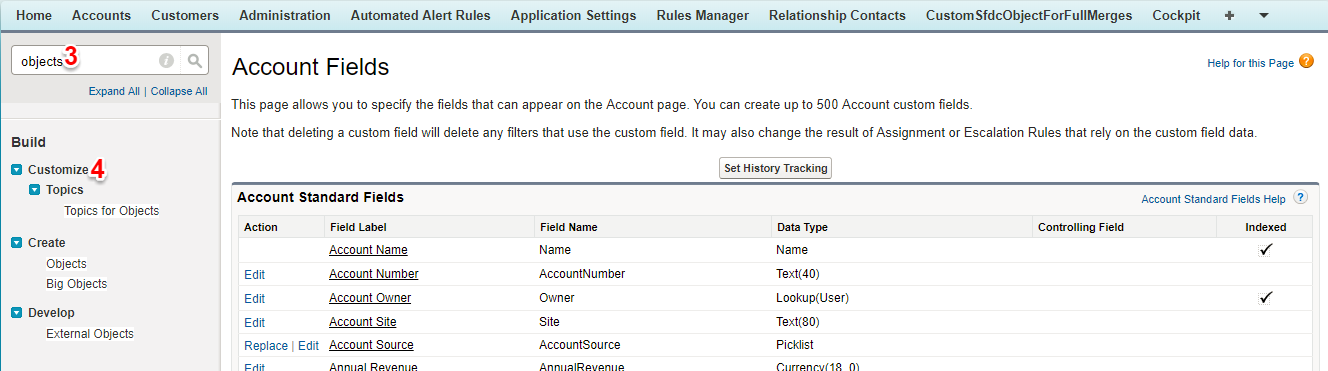1328x371 pixels.
Task: Collapse the Develop tree section
Action: click(17, 313)
